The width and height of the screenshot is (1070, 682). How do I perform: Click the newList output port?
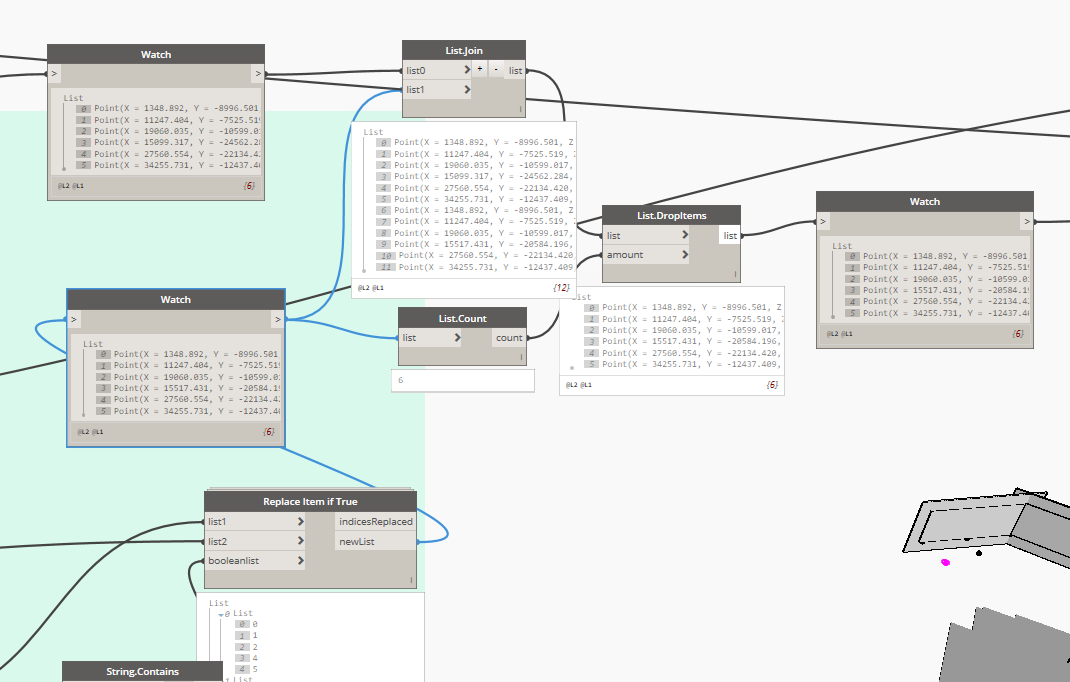[x=375, y=541]
